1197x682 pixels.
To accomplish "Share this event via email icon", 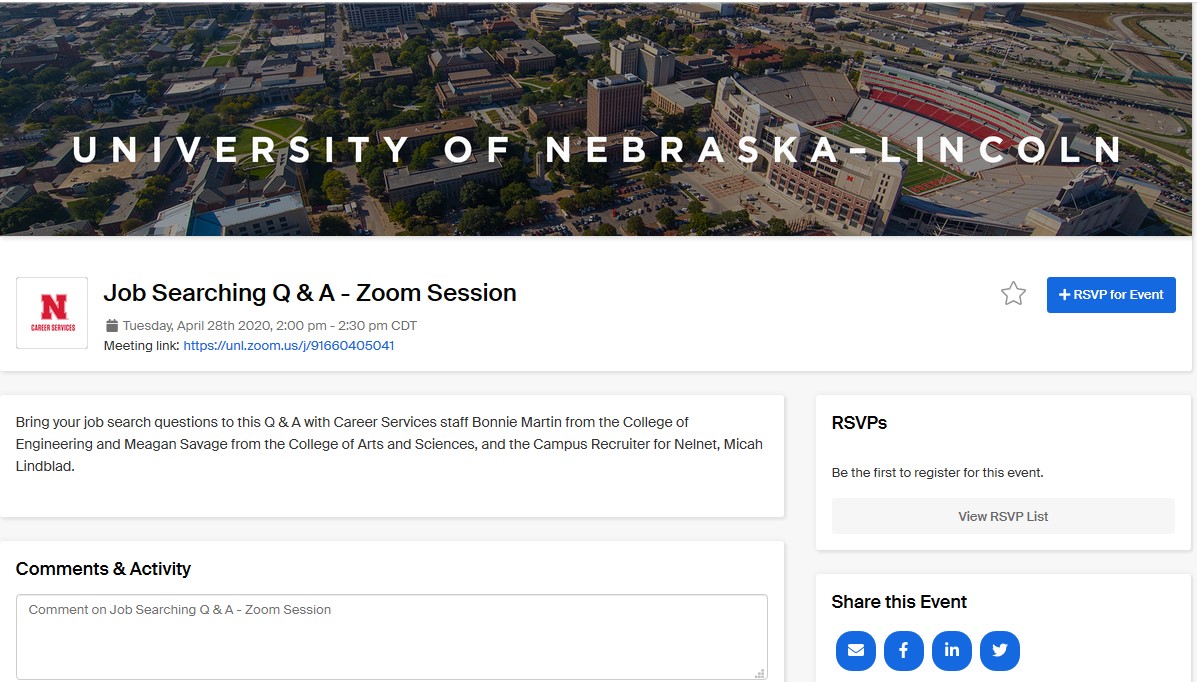I will click(856, 650).
